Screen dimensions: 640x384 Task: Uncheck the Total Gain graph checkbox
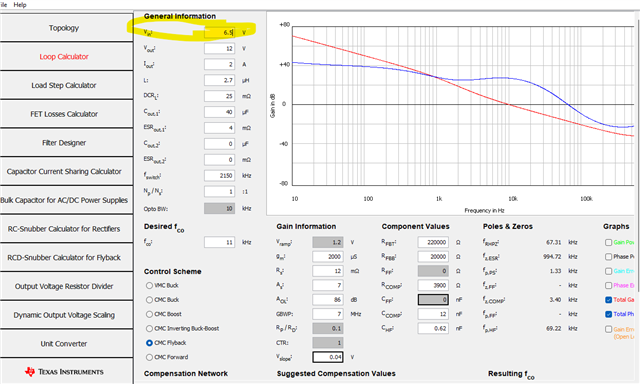pos(609,300)
